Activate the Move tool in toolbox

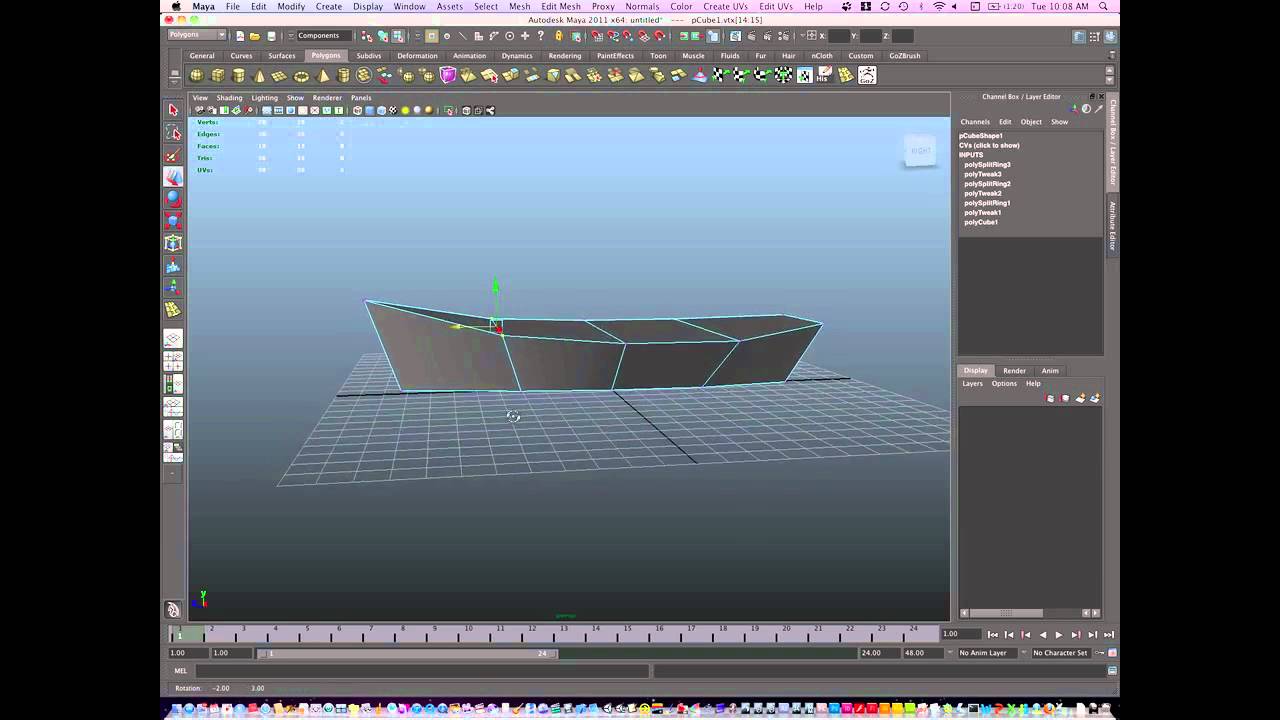coord(173,176)
